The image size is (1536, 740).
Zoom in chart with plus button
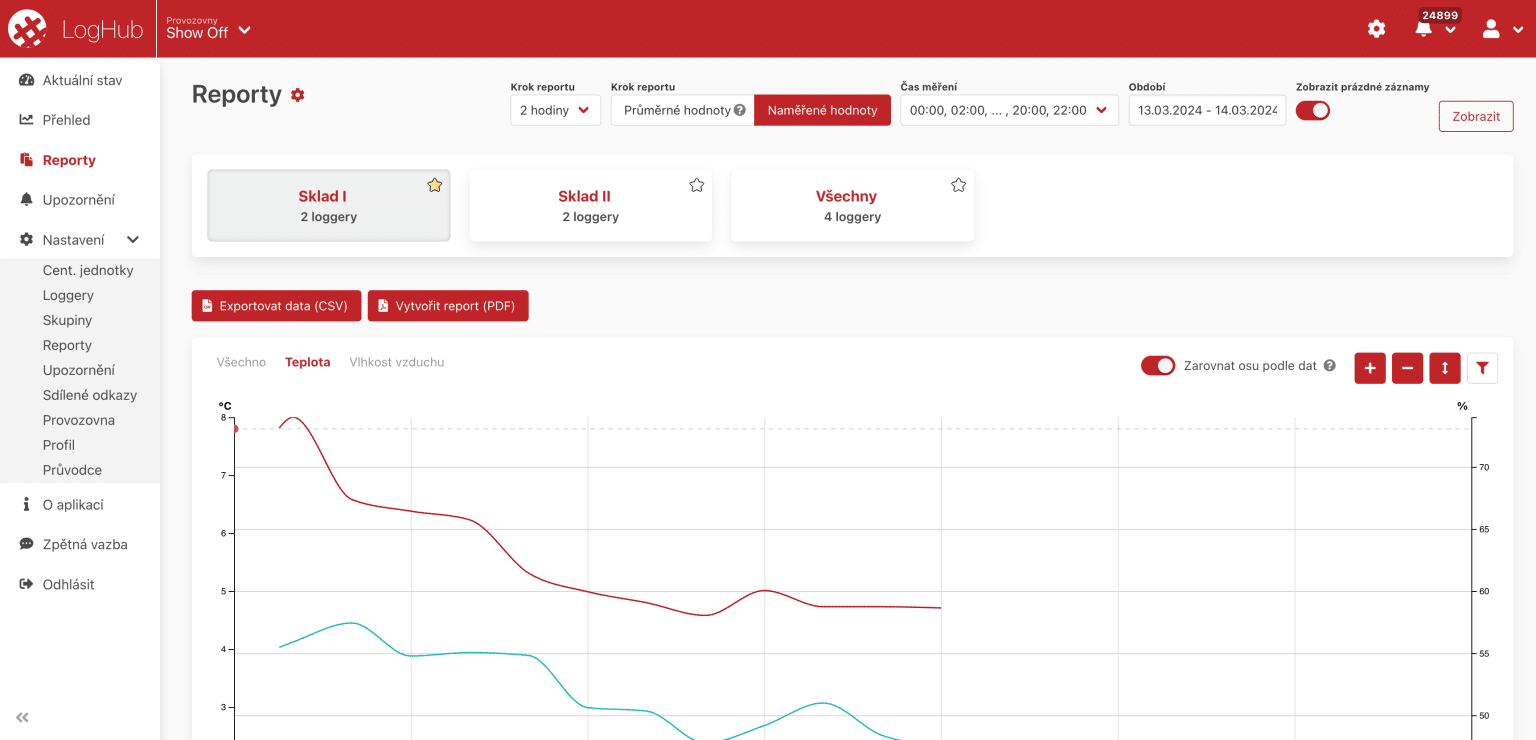[x=1369, y=368]
